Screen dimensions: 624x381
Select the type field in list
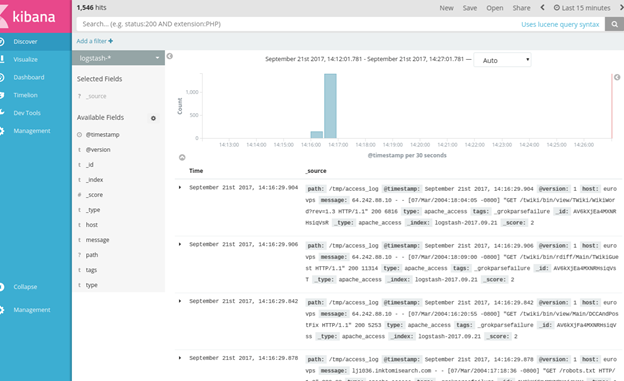tap(92, 285)
